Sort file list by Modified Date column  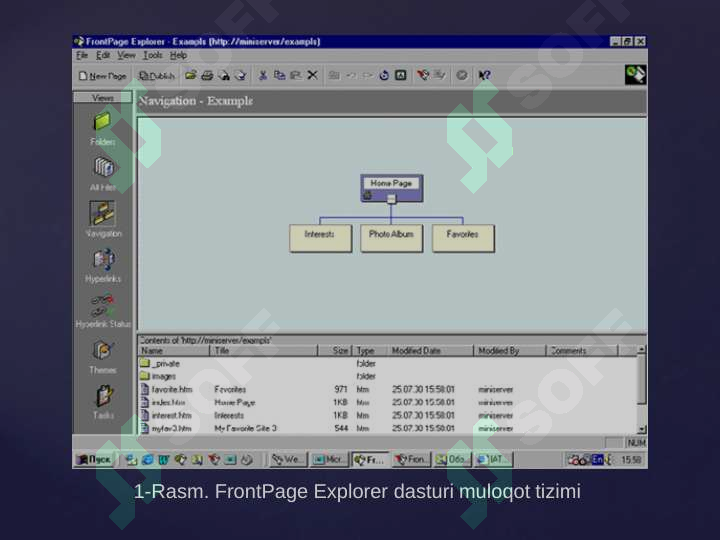[x=431, y=351]
